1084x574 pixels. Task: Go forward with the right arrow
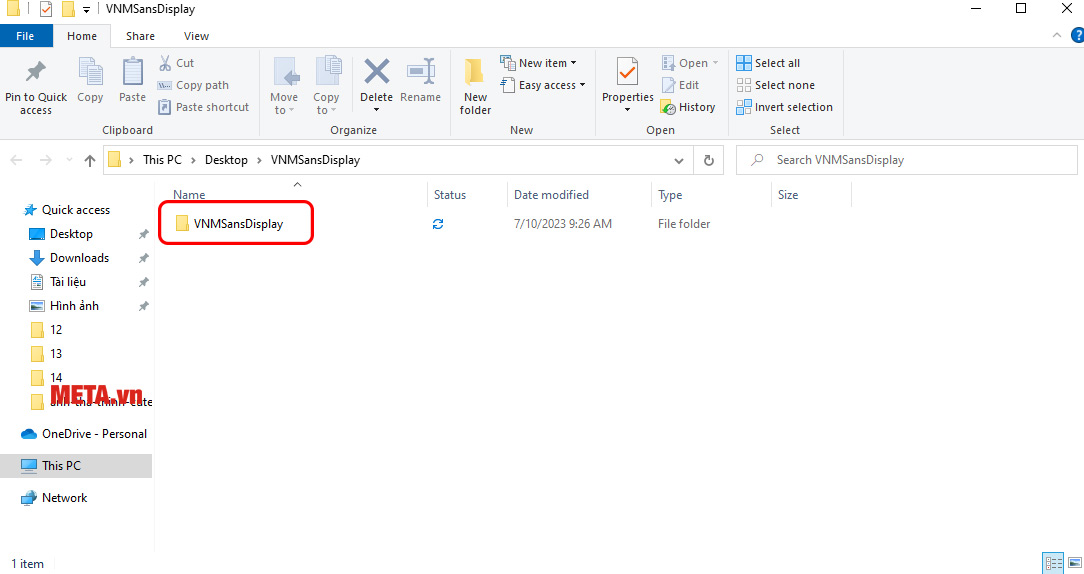pos(46,160)
